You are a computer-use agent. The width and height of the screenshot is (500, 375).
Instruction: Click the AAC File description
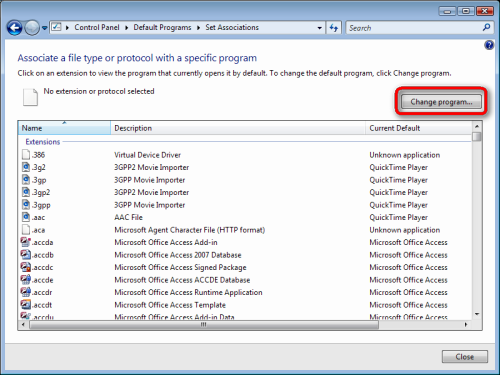(x=128, y=217)
